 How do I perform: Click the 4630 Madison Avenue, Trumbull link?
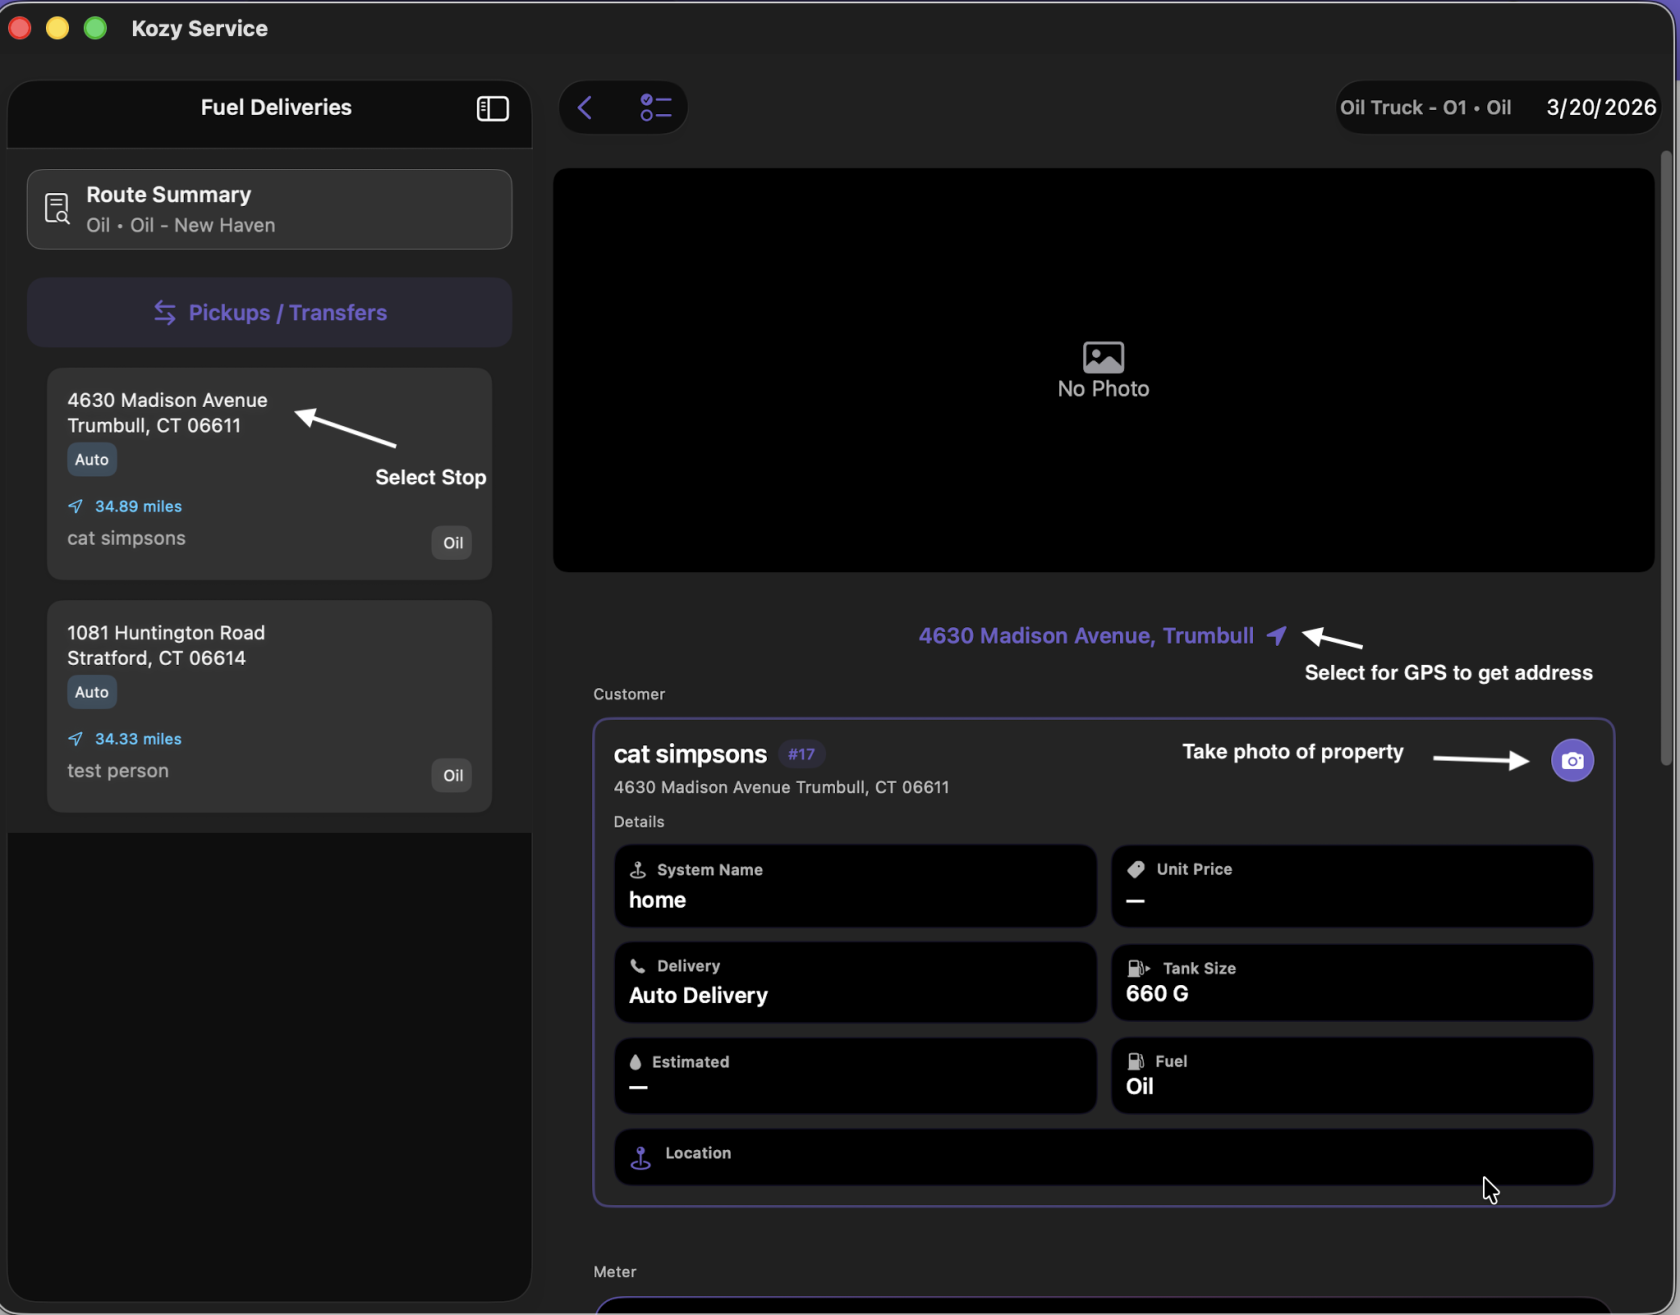1085,636
